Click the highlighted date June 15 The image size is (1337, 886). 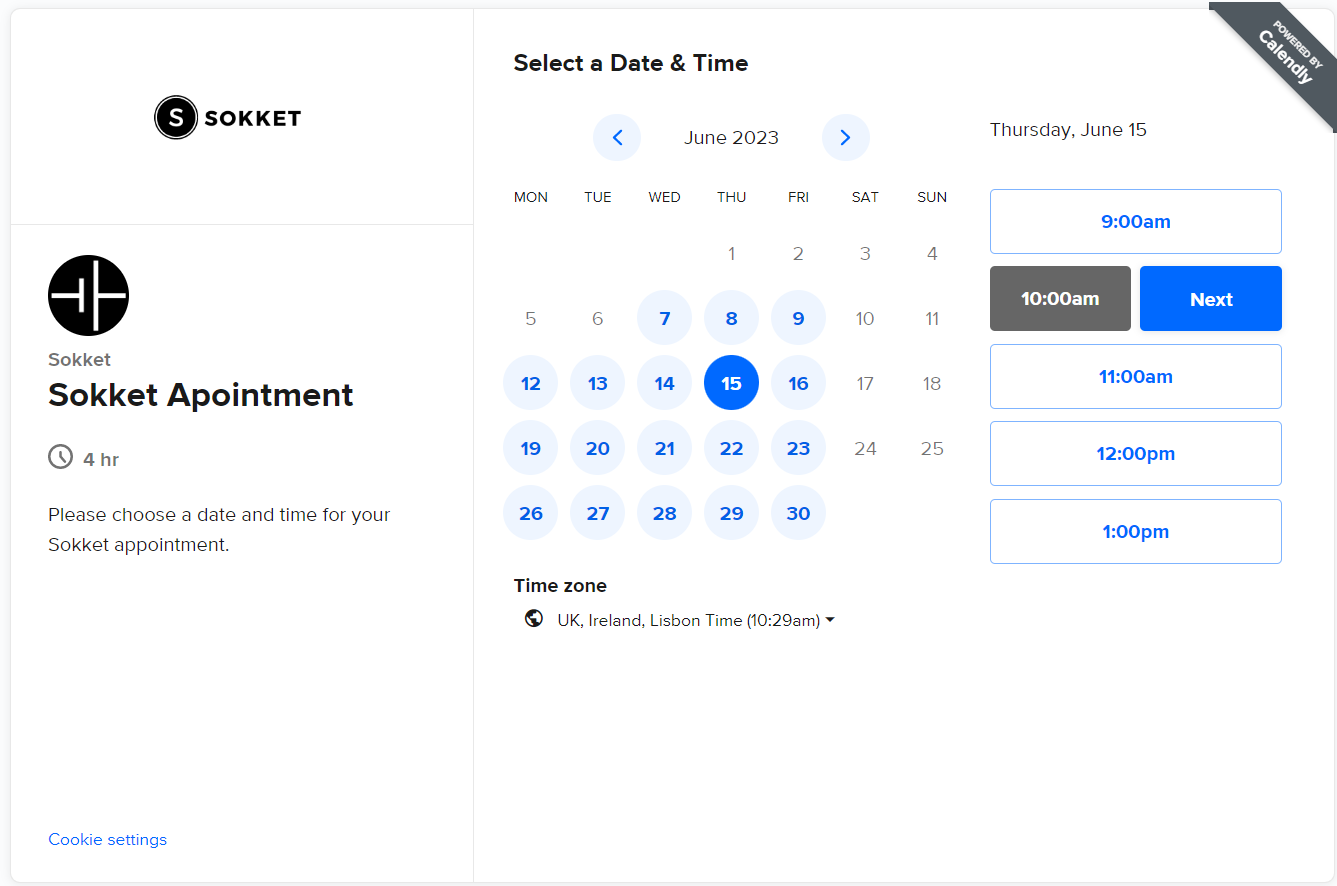pyautogui.click(x=732, y=384)
